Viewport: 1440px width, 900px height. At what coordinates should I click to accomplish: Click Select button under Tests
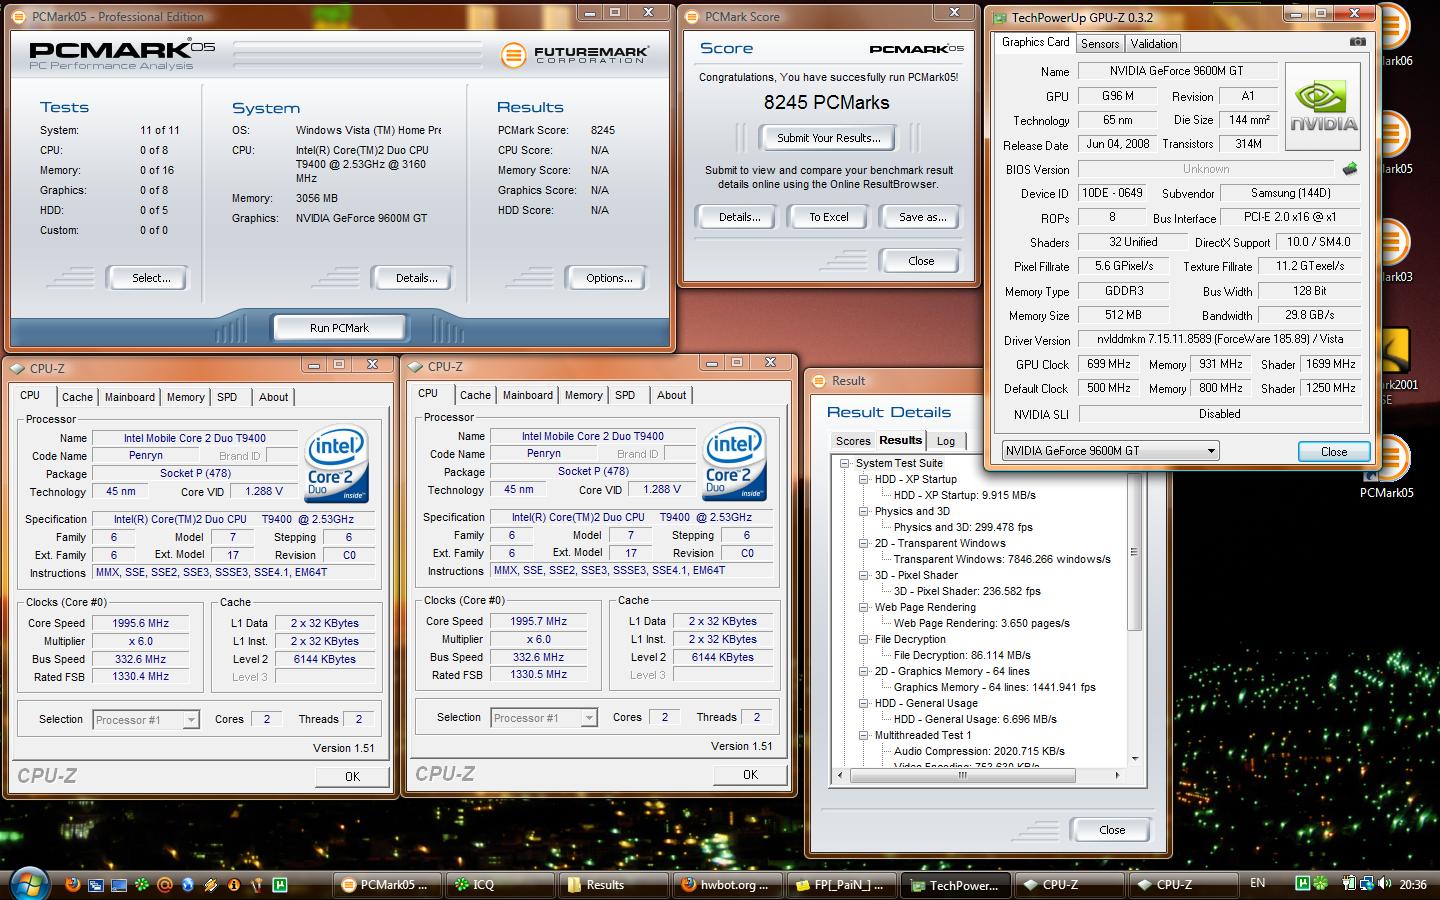pyautogui.click(x=151, y=278)
